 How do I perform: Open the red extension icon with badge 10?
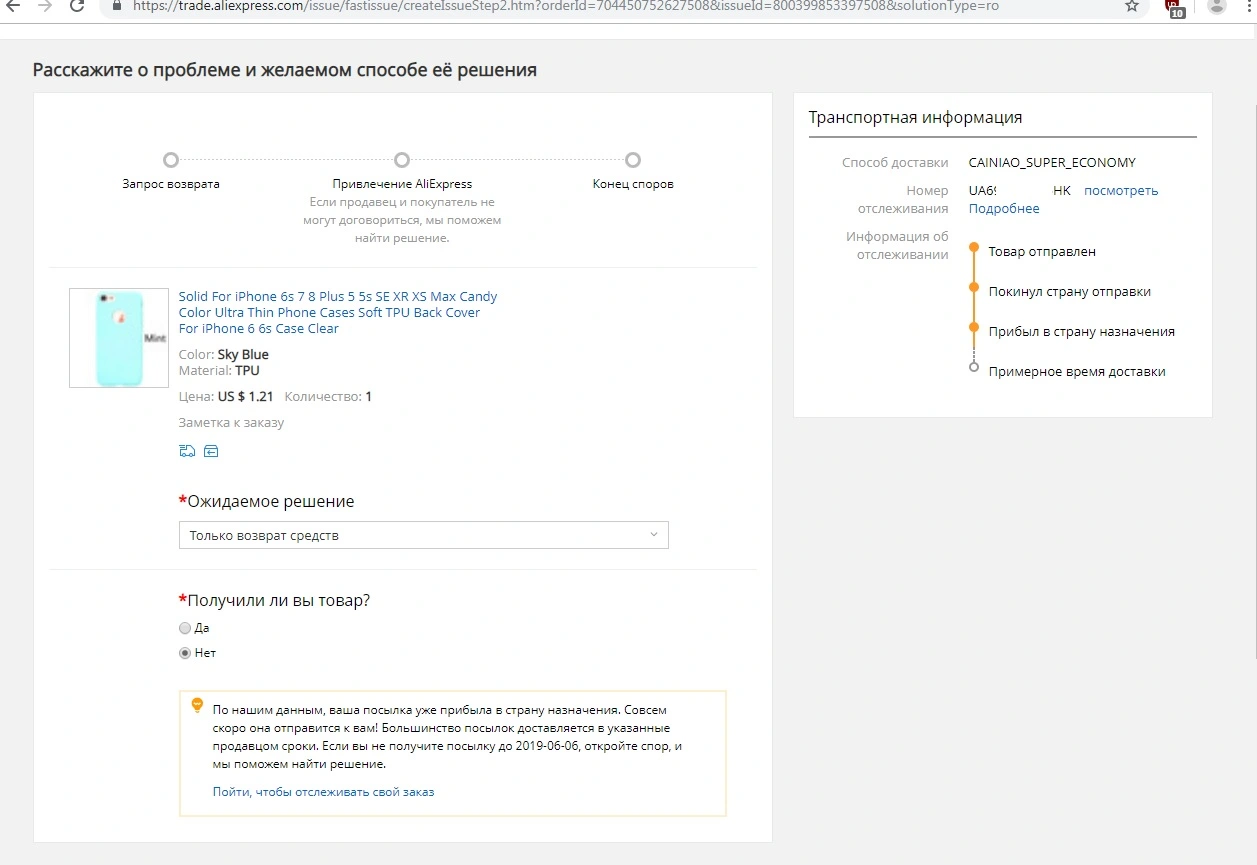1175,8
